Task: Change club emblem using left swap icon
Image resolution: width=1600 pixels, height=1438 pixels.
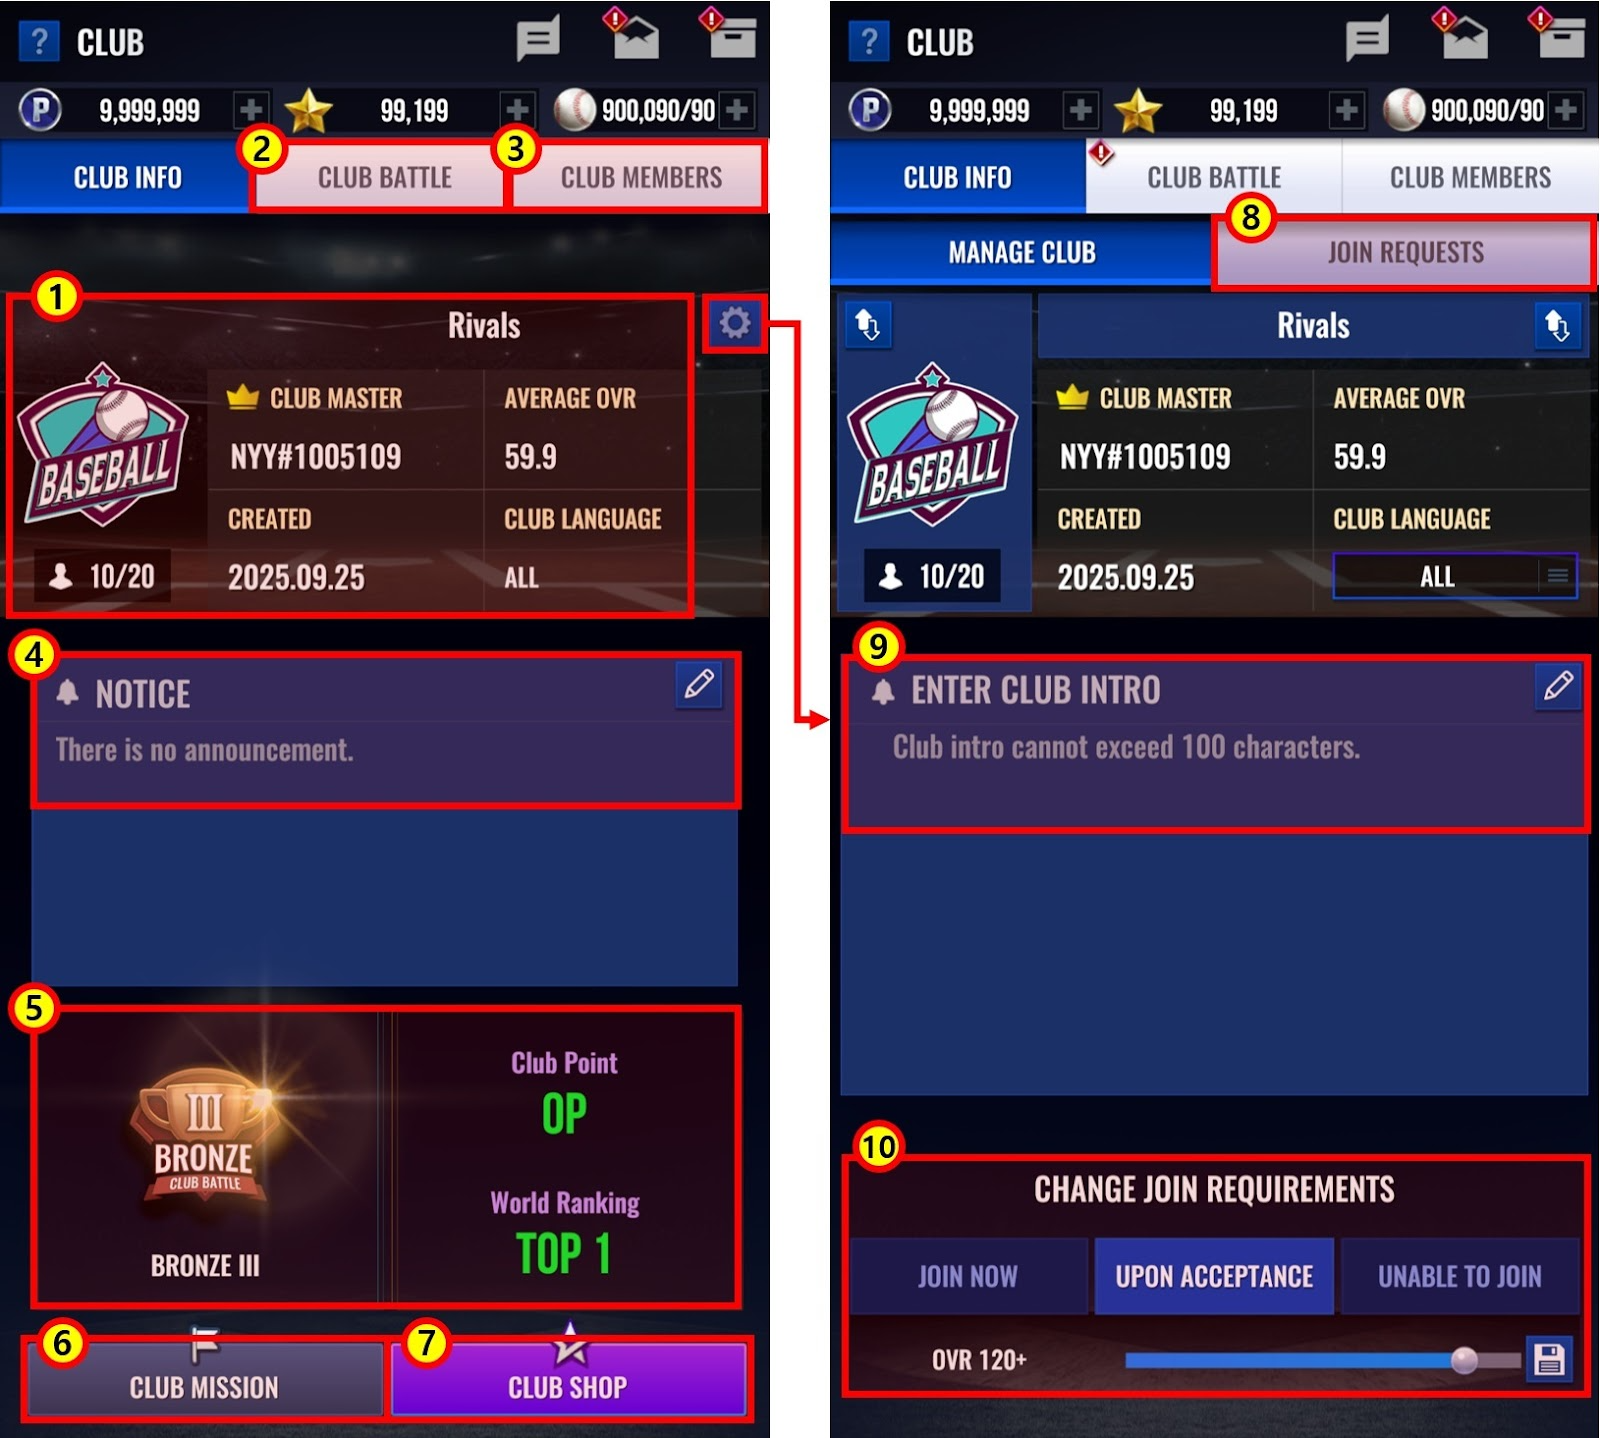Action: click(x=867, y=325)
